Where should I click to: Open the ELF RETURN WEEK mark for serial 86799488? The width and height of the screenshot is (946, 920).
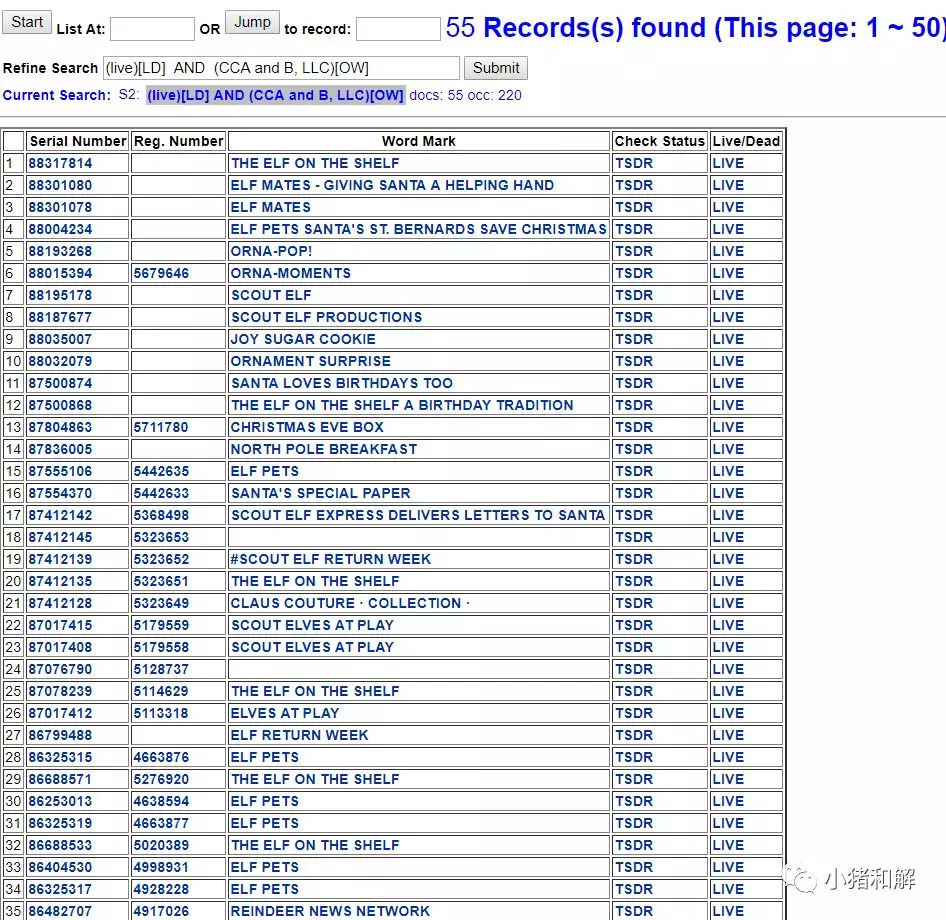(299, 735)
